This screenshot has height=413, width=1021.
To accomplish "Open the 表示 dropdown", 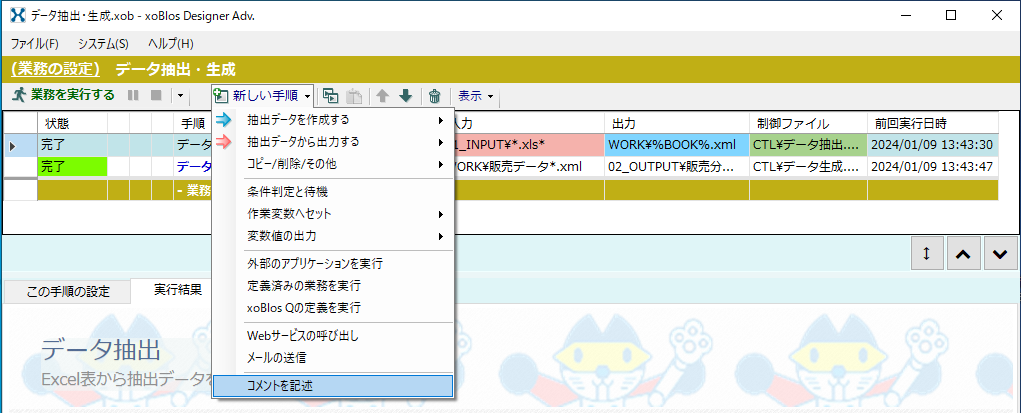I will pyautogui.click(x=475, y=96).
